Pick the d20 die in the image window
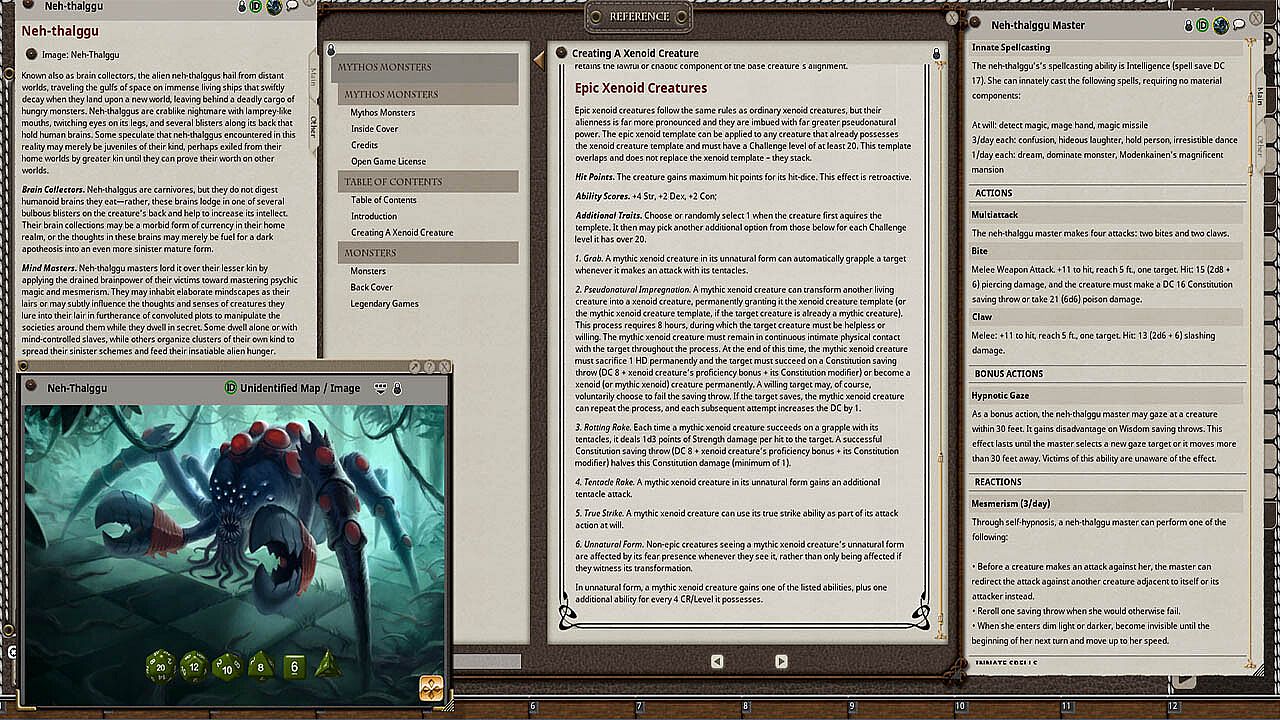The height and width of the screenshot is (720, 1280). coord(161,664)
